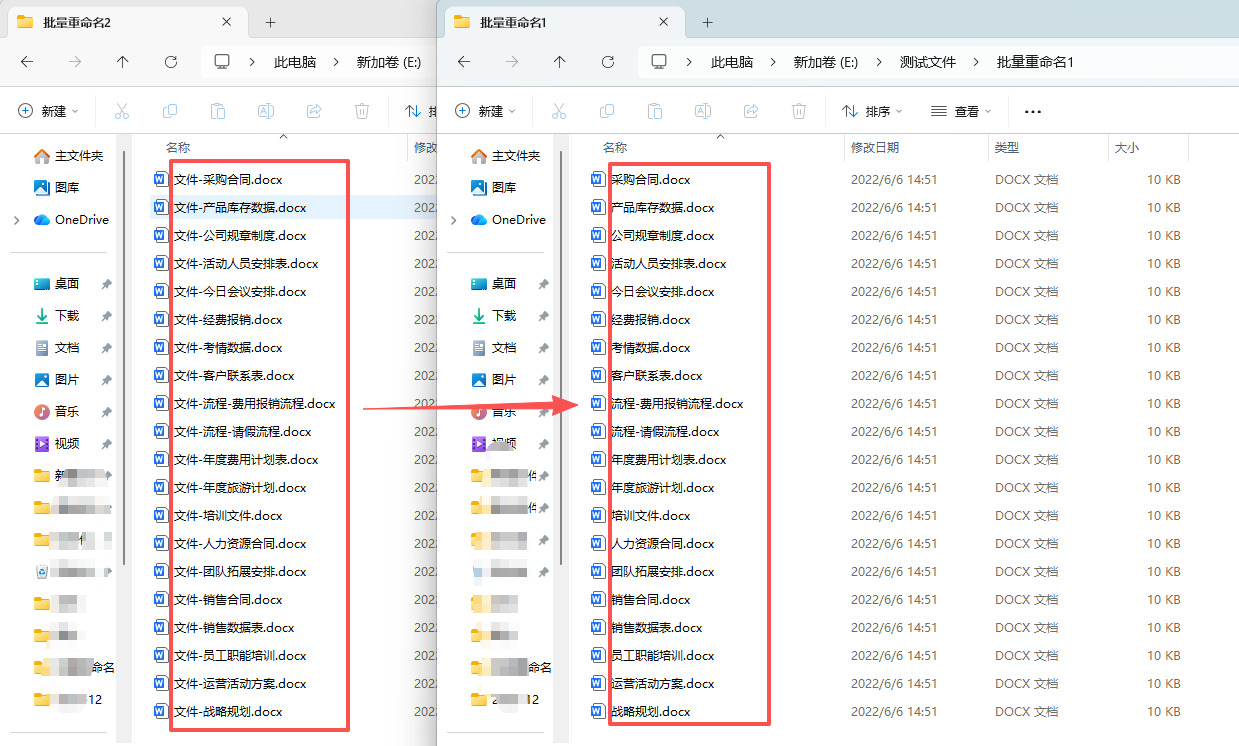This screenshot has width=1239, height=746.
Task: Go back in the 批量重命名1 window
Action: (x=464, y=62)
